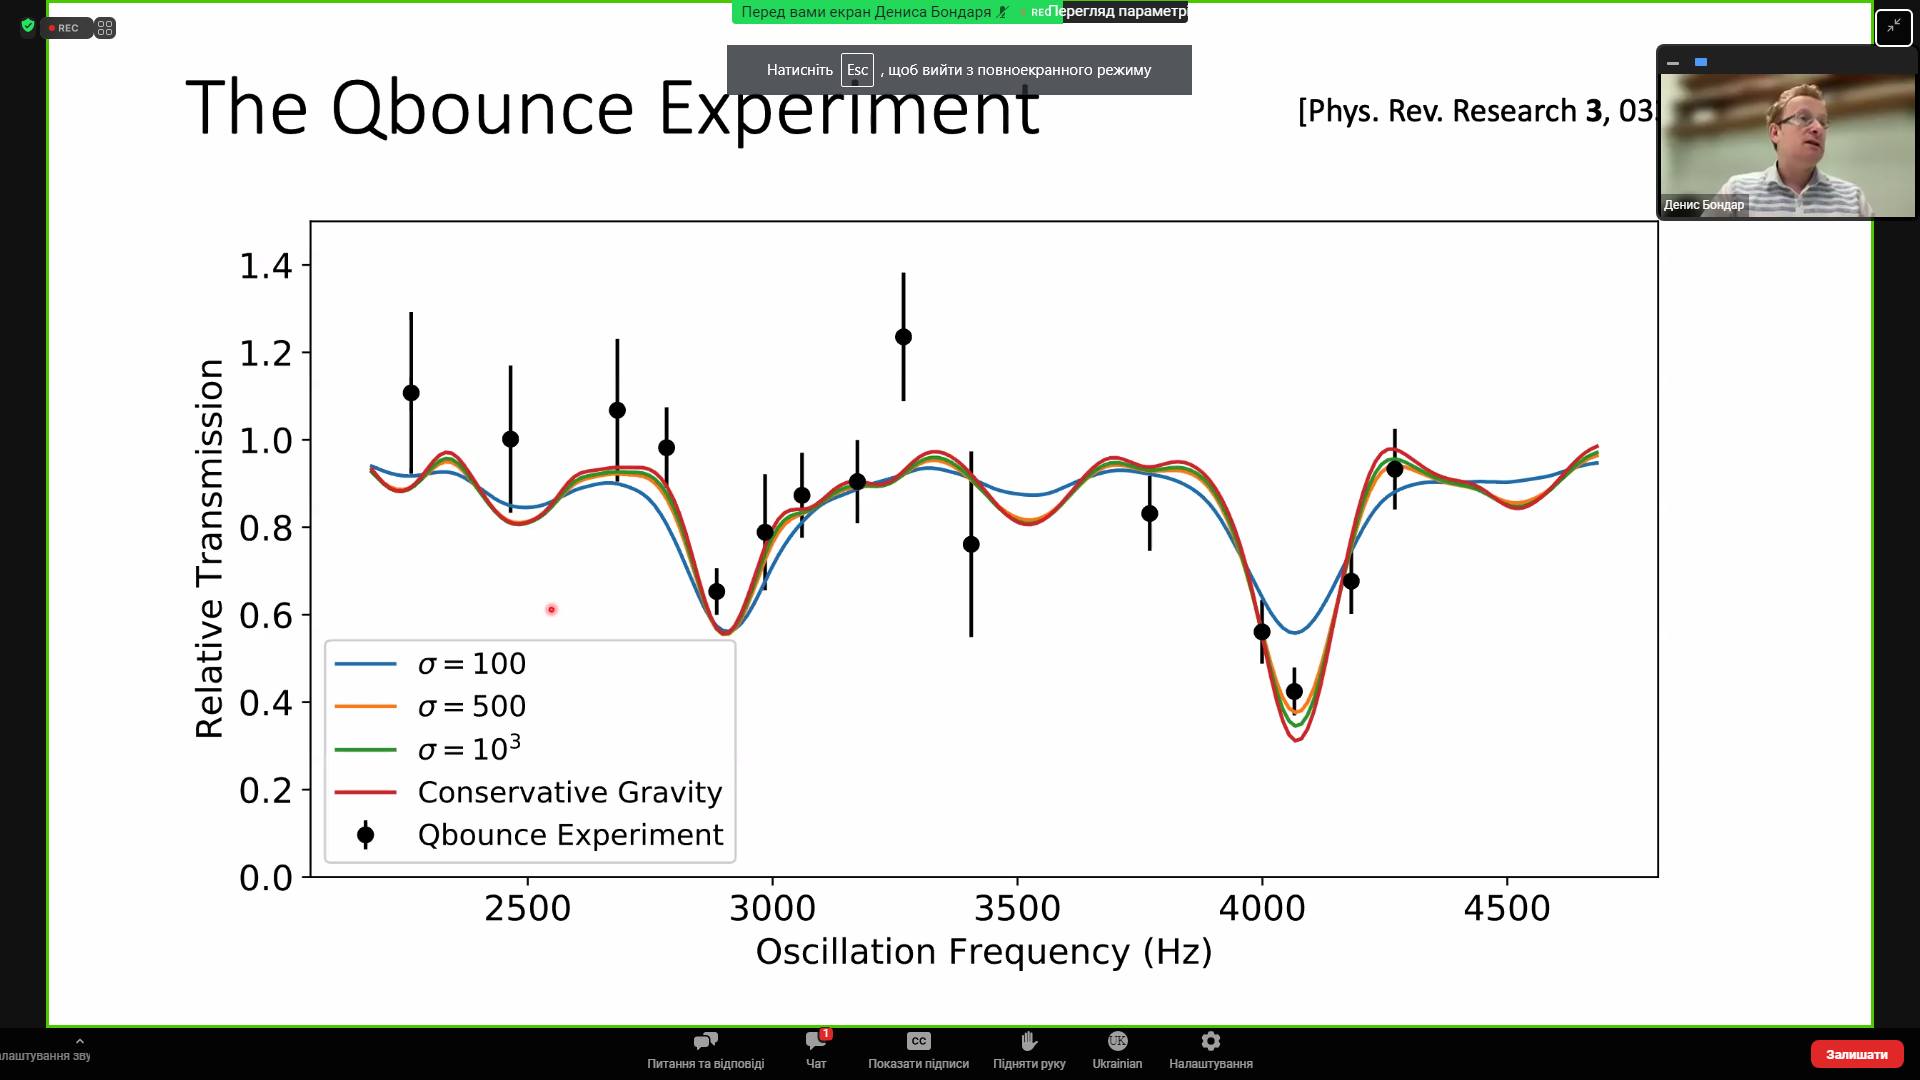This screenshot has width=1920, height=1080.
Task: Toggle Показати підписи closed captions
Action: [918, 1050]
